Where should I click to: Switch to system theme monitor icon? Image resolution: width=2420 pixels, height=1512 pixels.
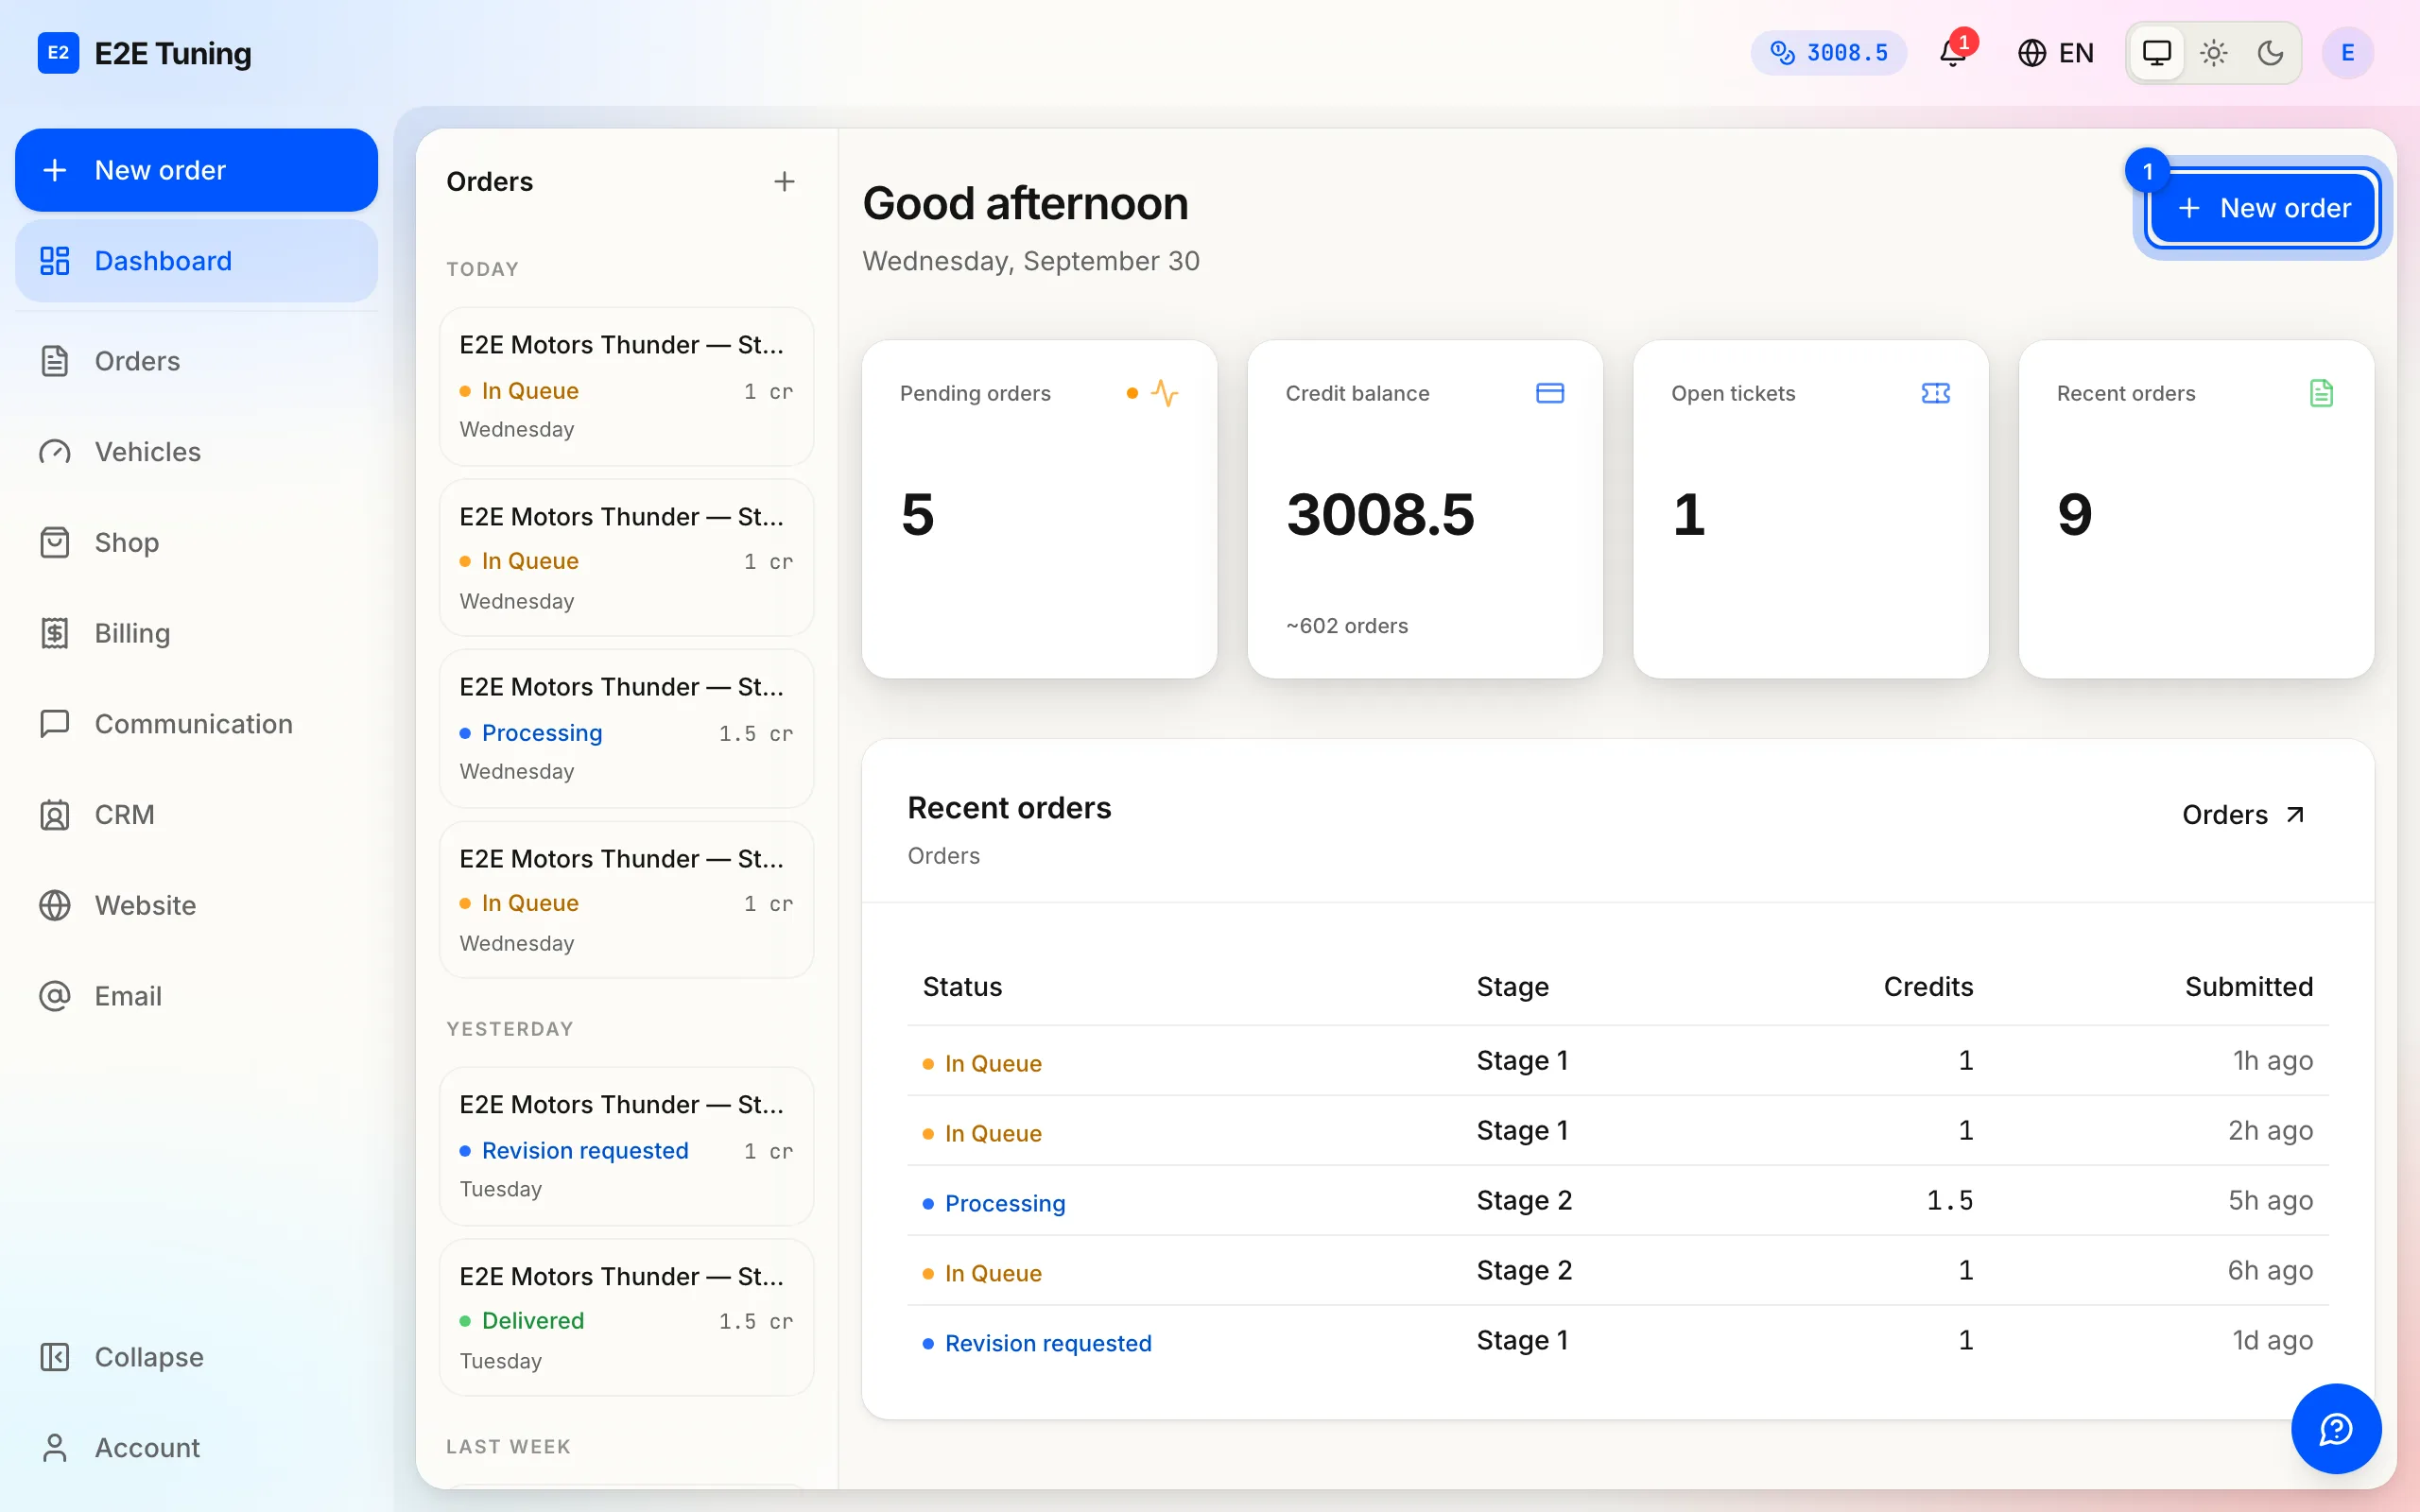pos(2156,52)
